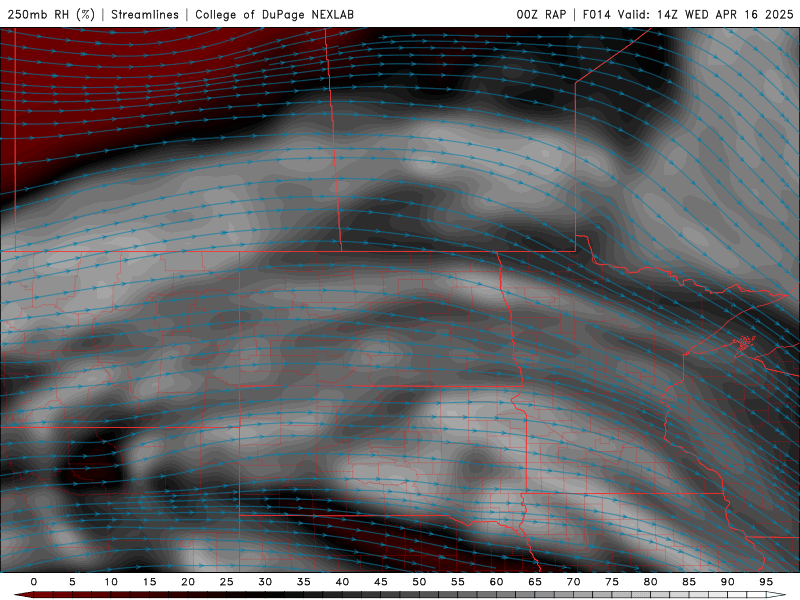Image resolution: width=800 pixels, height=600 pixels.
Task: Click the color scale label "90"
Action: click(x=728, y=582)
